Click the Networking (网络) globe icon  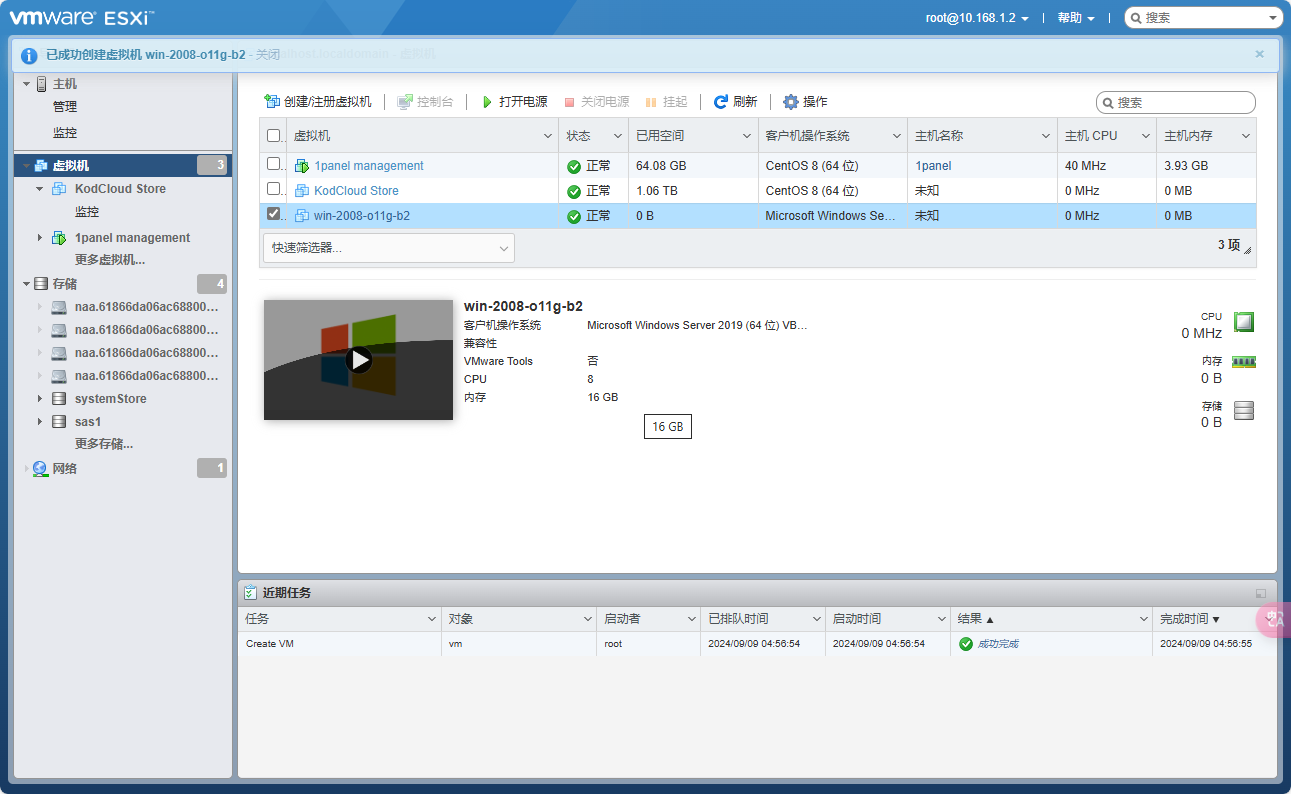point(40,468)
